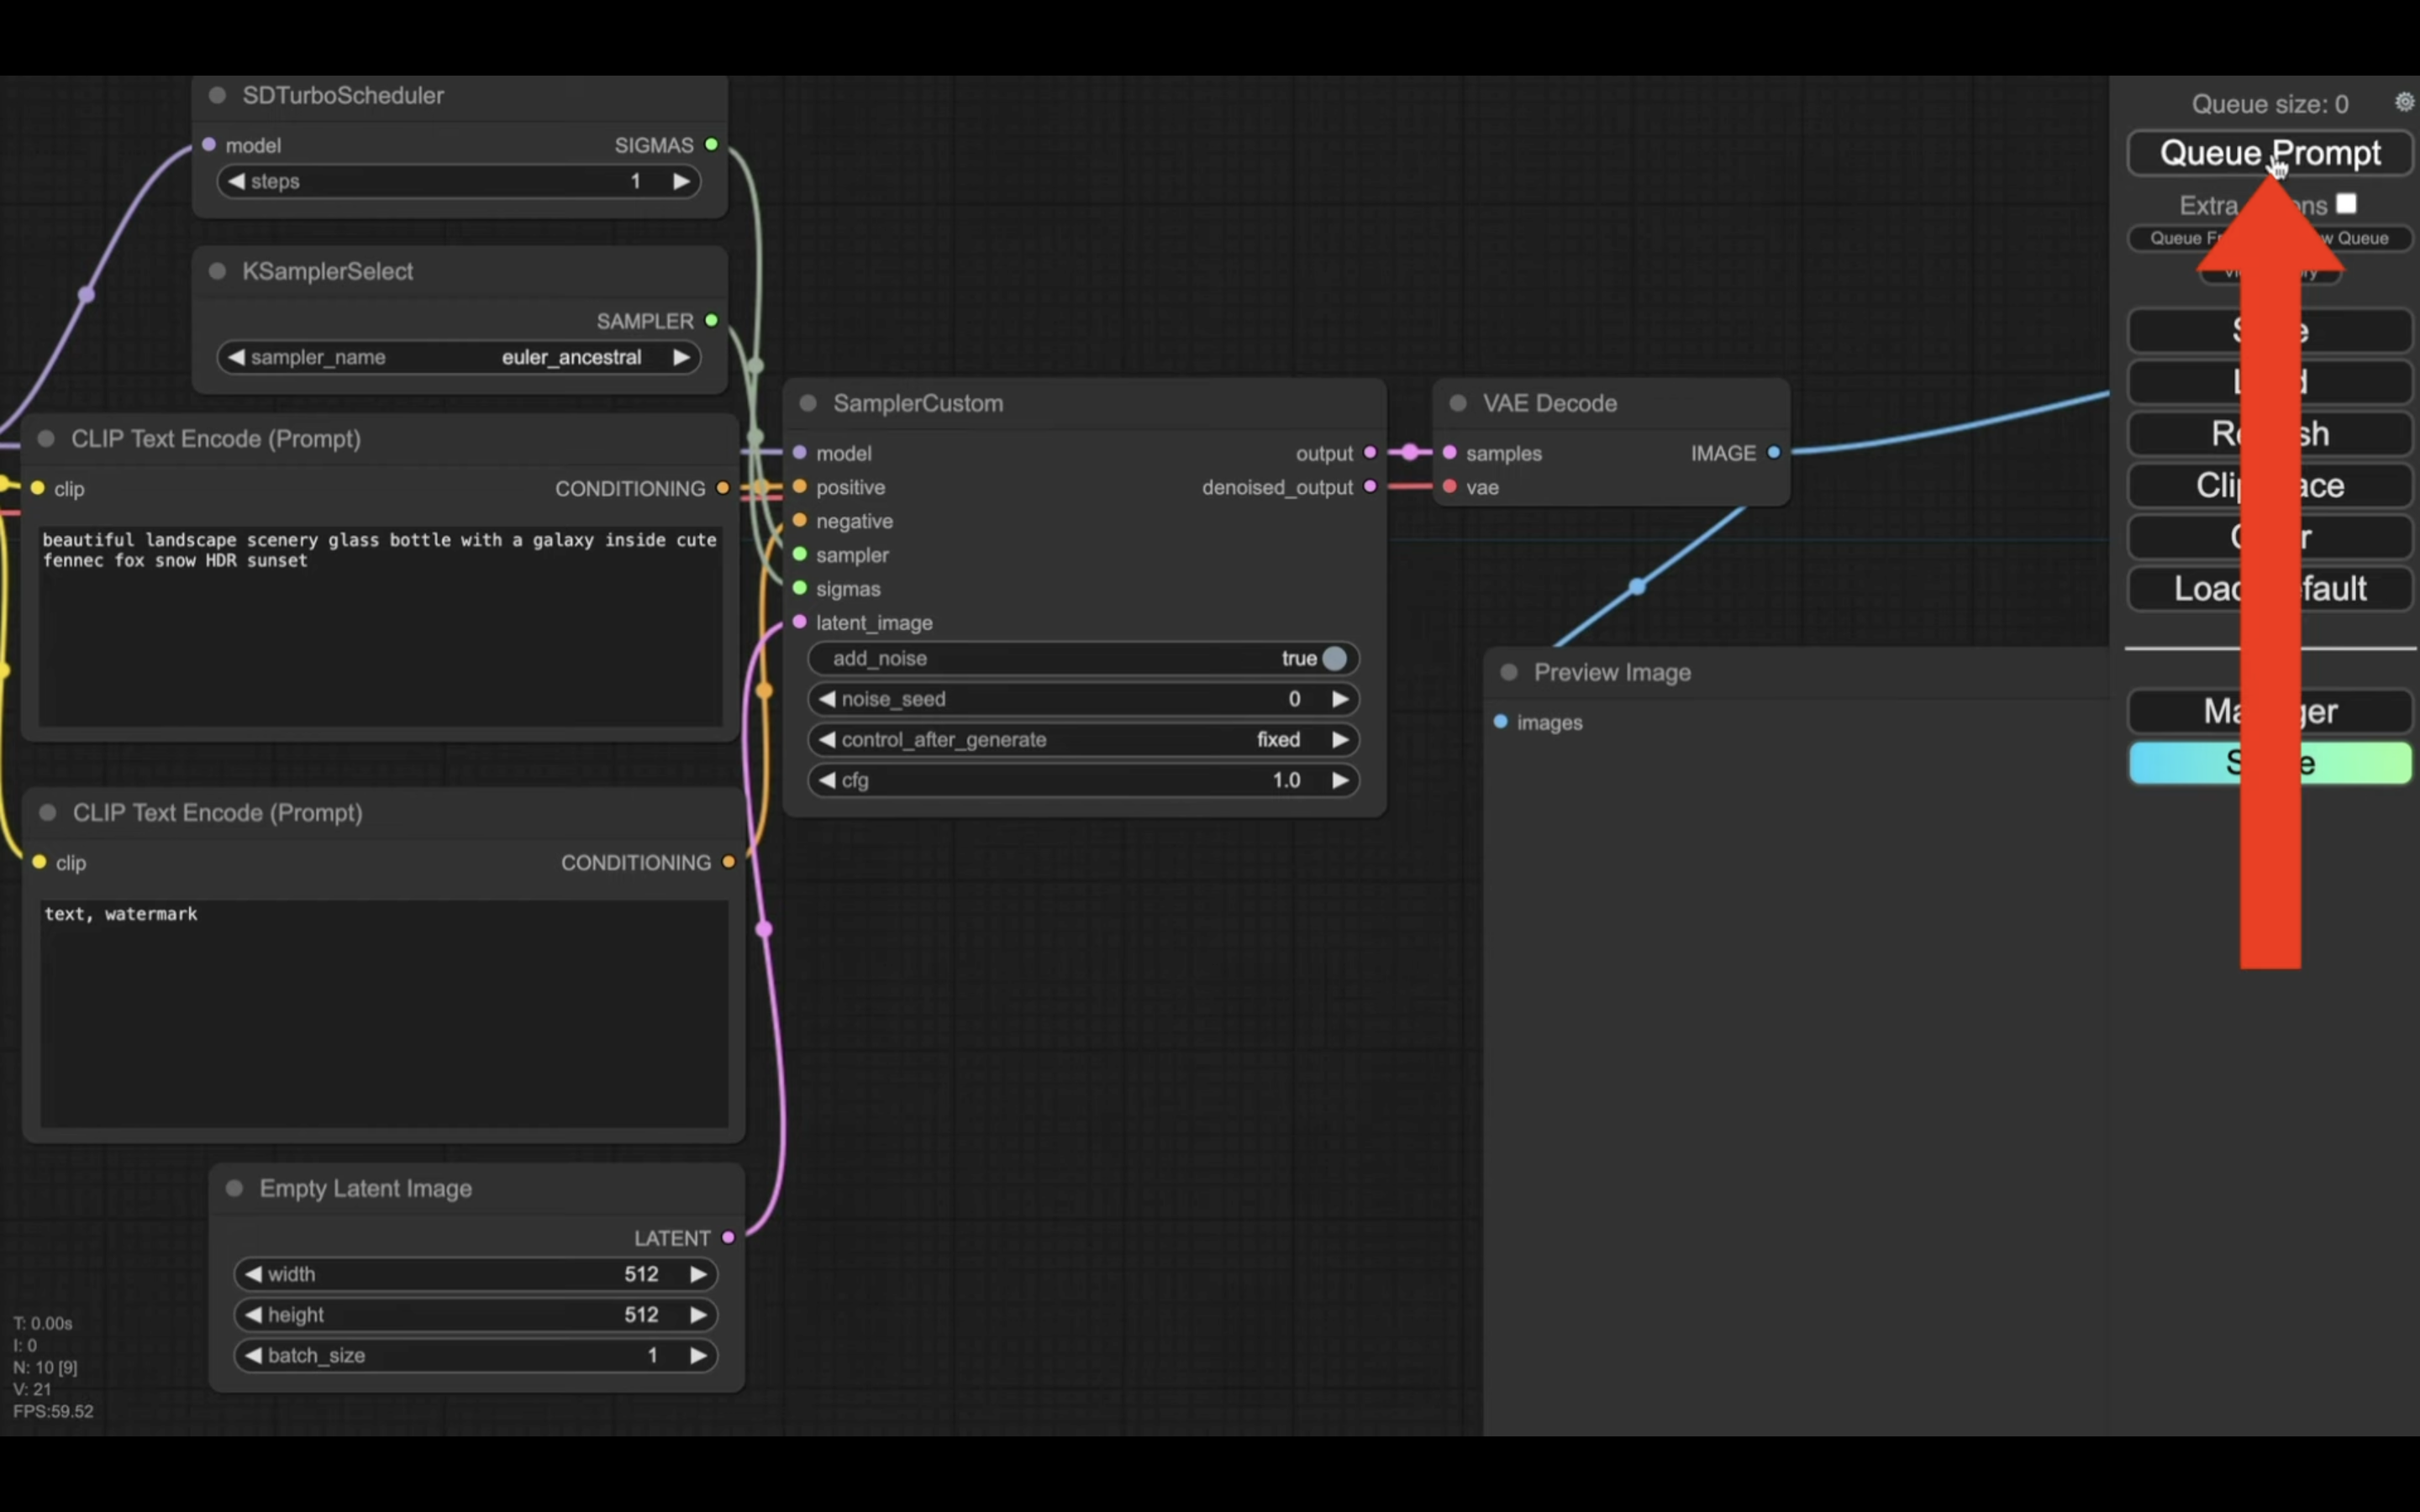Click the IMAGE output socket on VAE Decode
Screen dimensions: 2420x1512
click(1774, 453)
